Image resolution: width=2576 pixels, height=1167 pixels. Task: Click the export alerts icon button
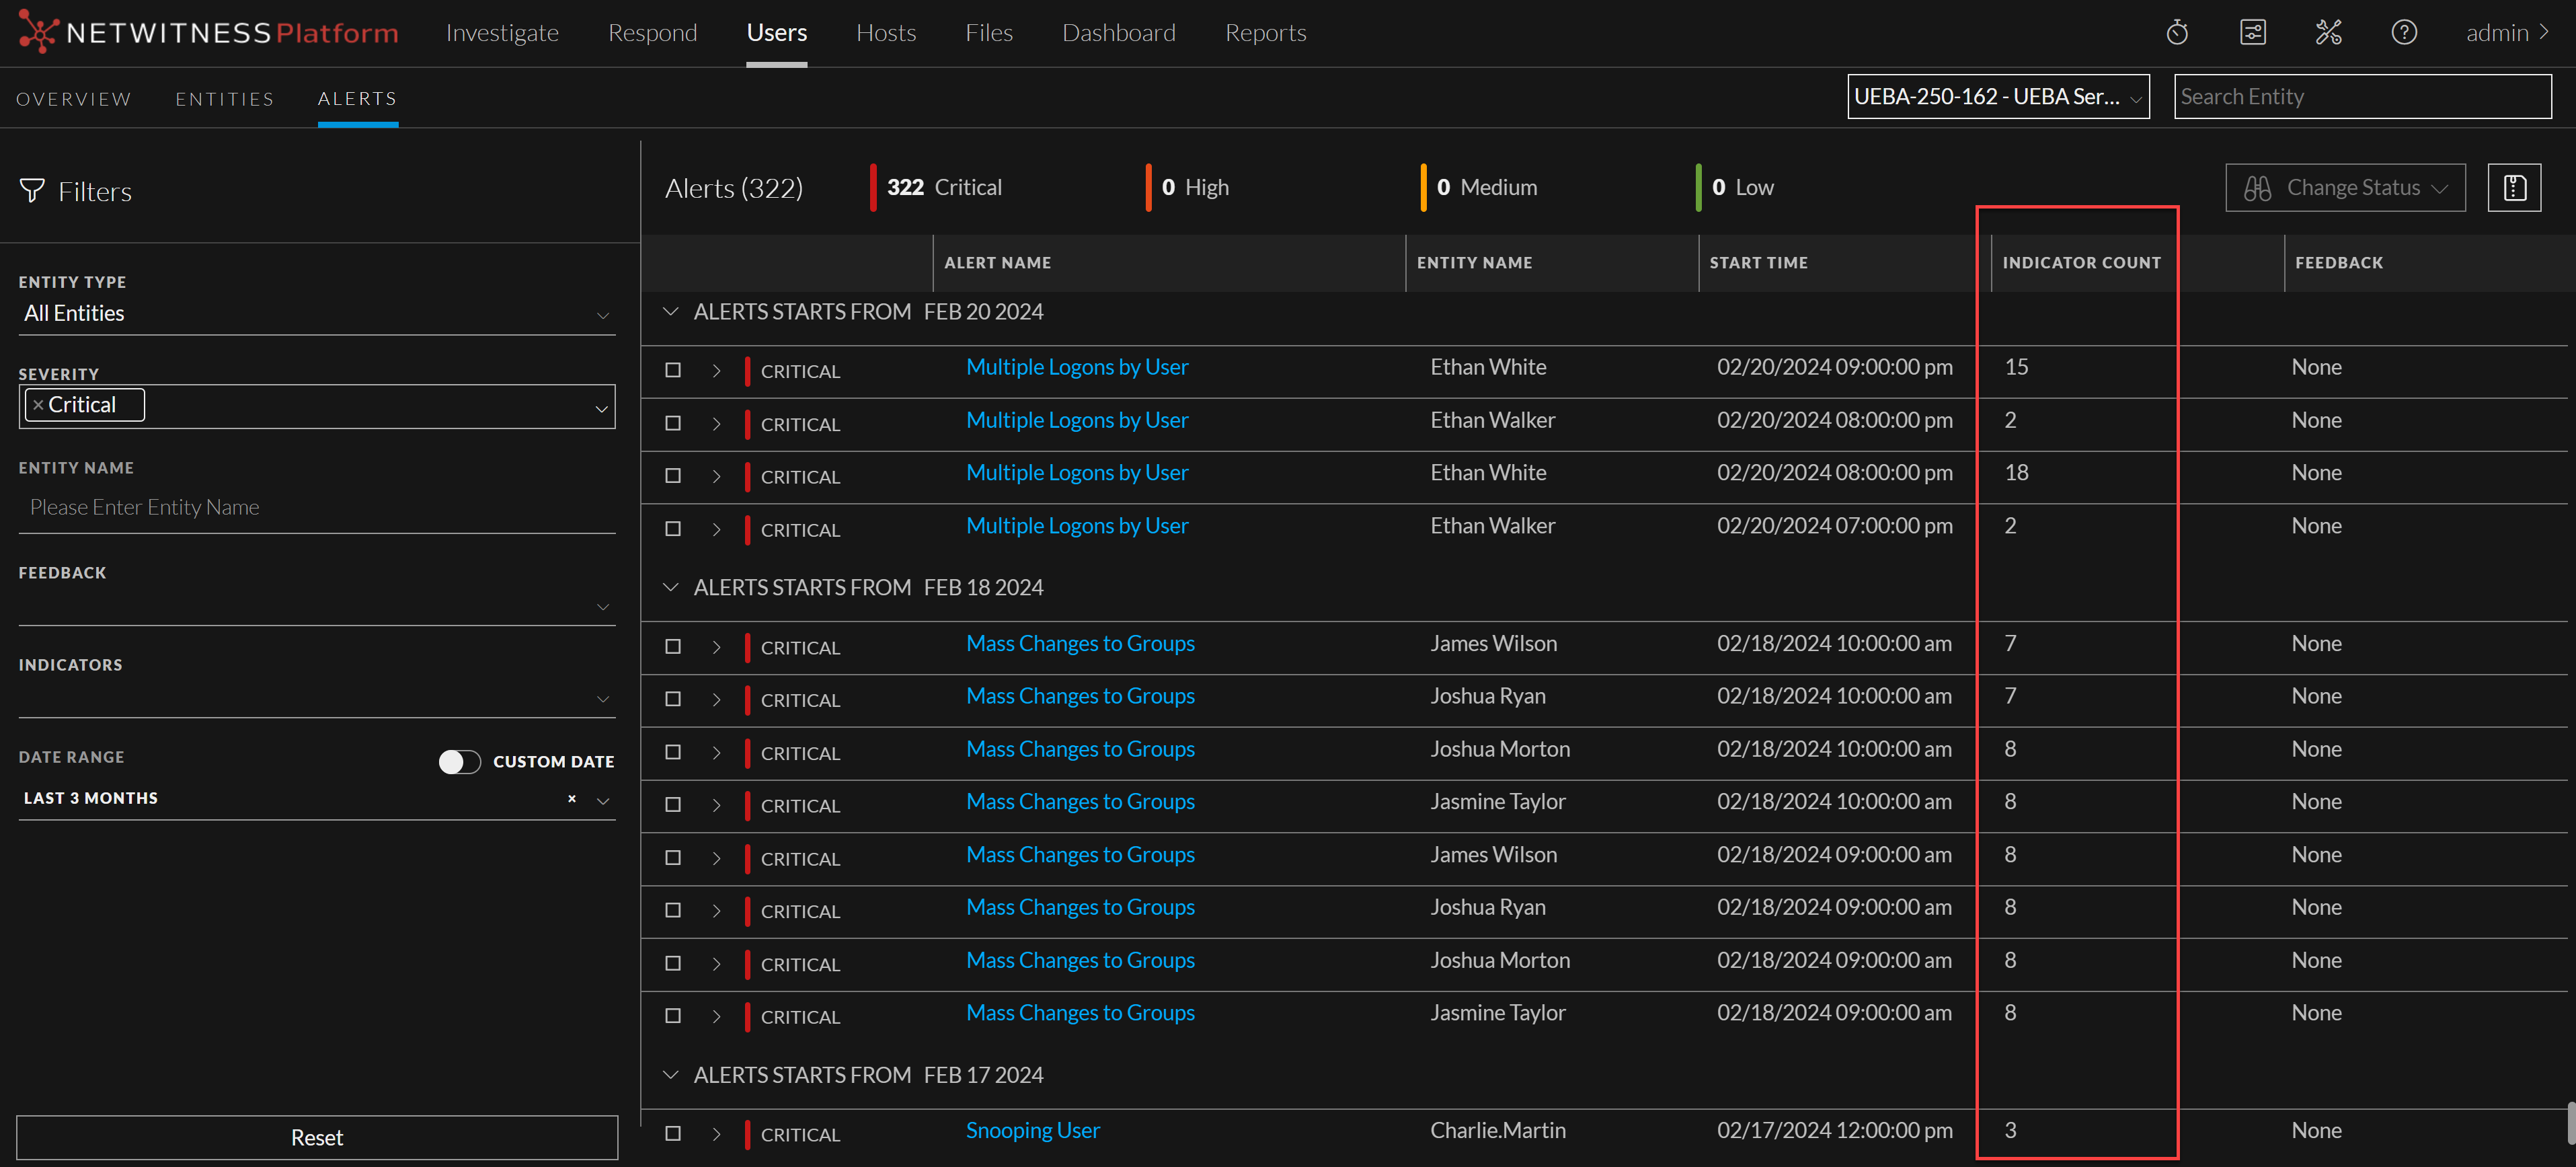point(2514,187)
